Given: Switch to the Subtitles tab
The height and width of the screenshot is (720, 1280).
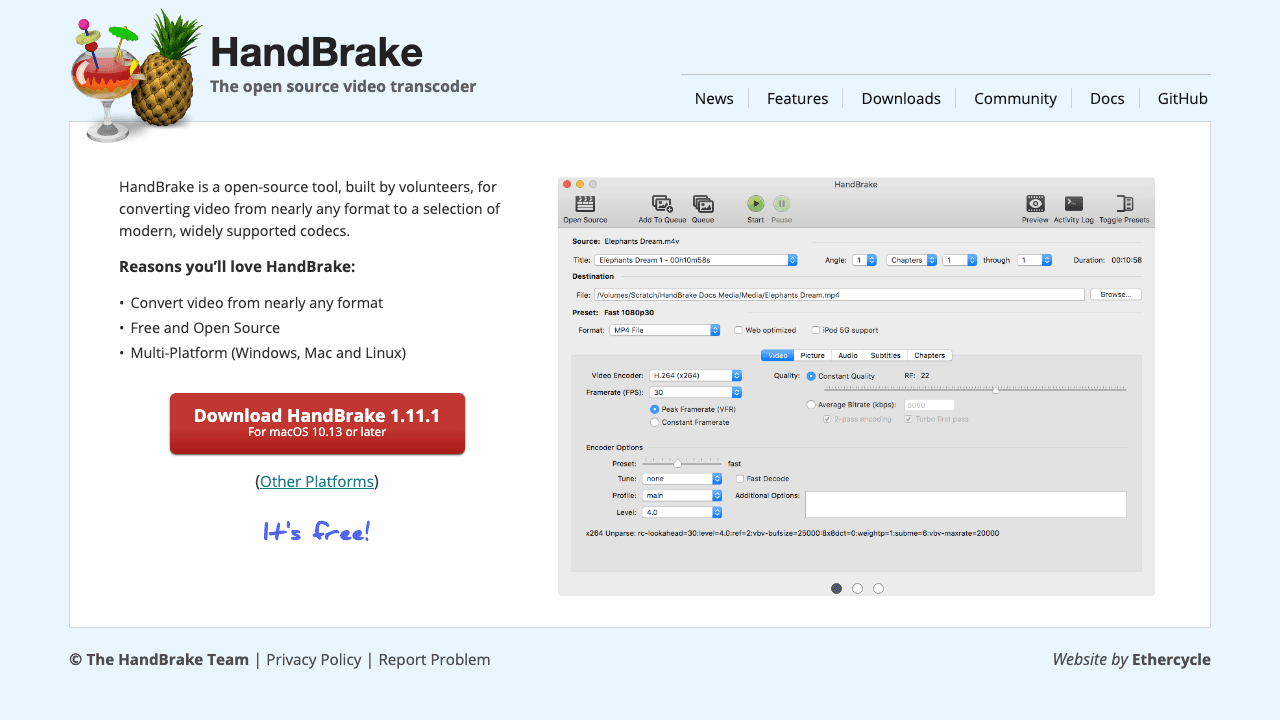Looking at the screenshot, I should point(886,355).
